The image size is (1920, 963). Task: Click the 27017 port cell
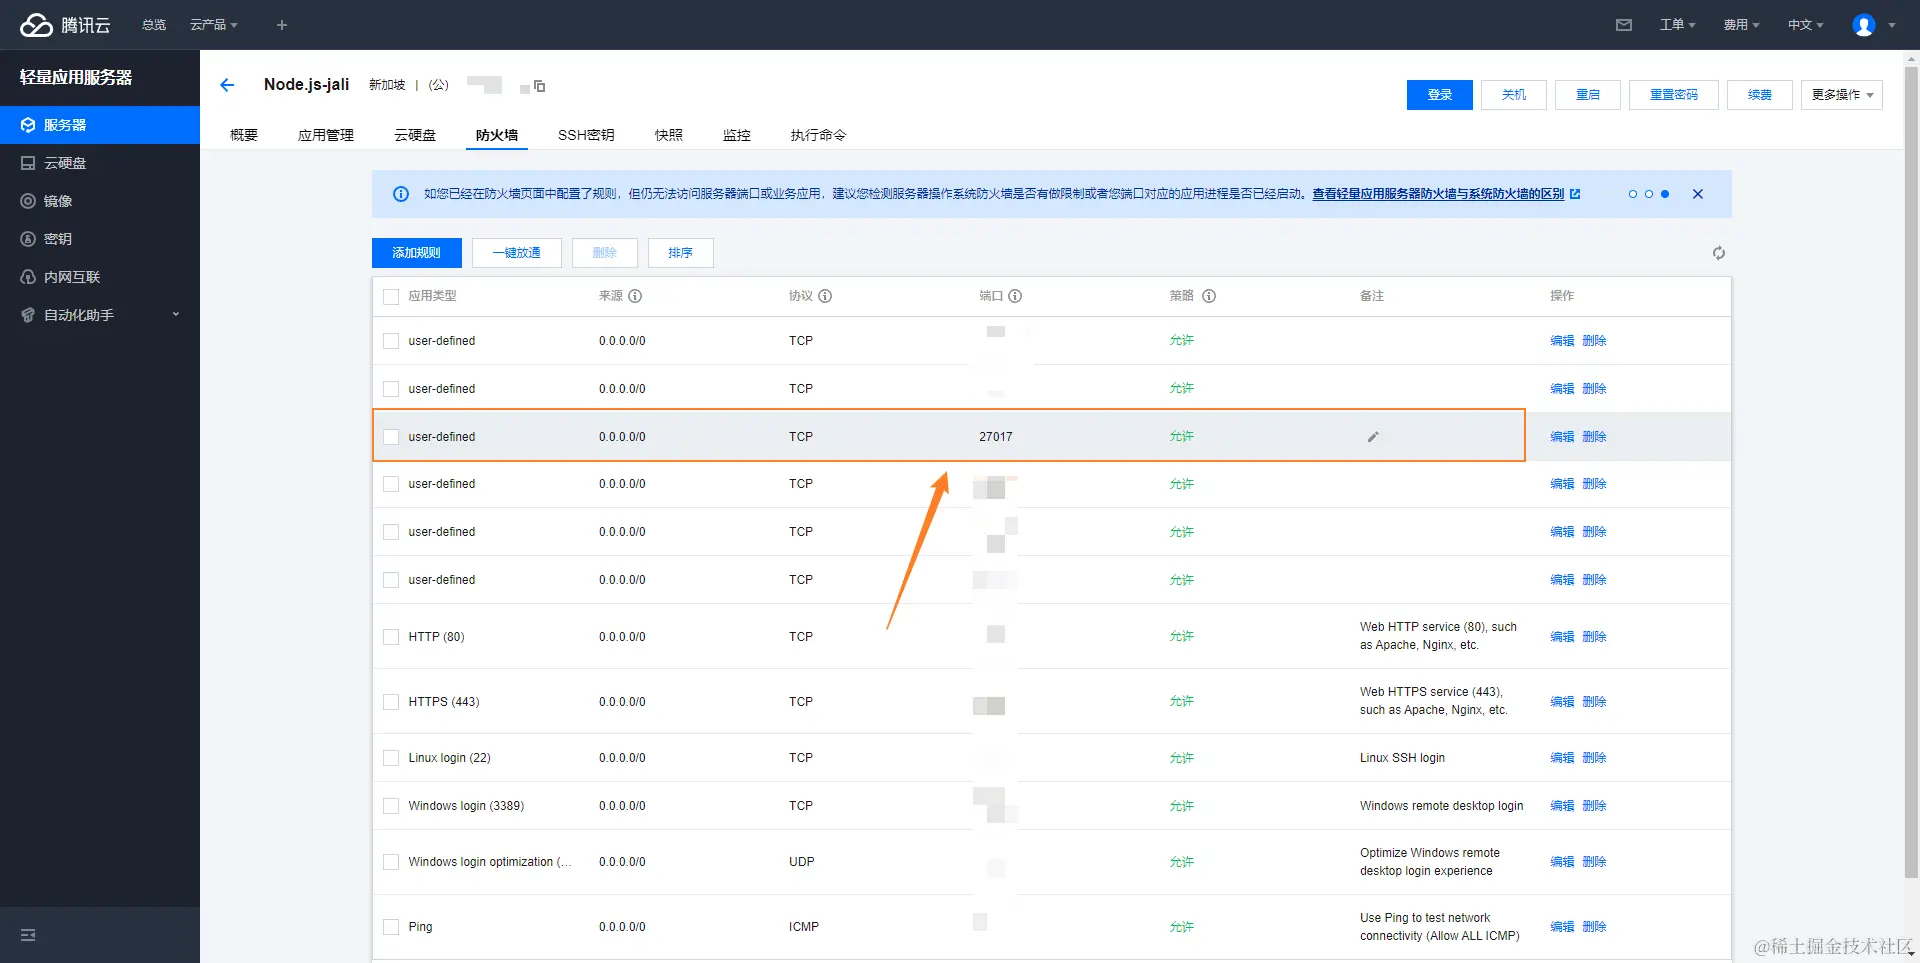[x=996, y=437]
